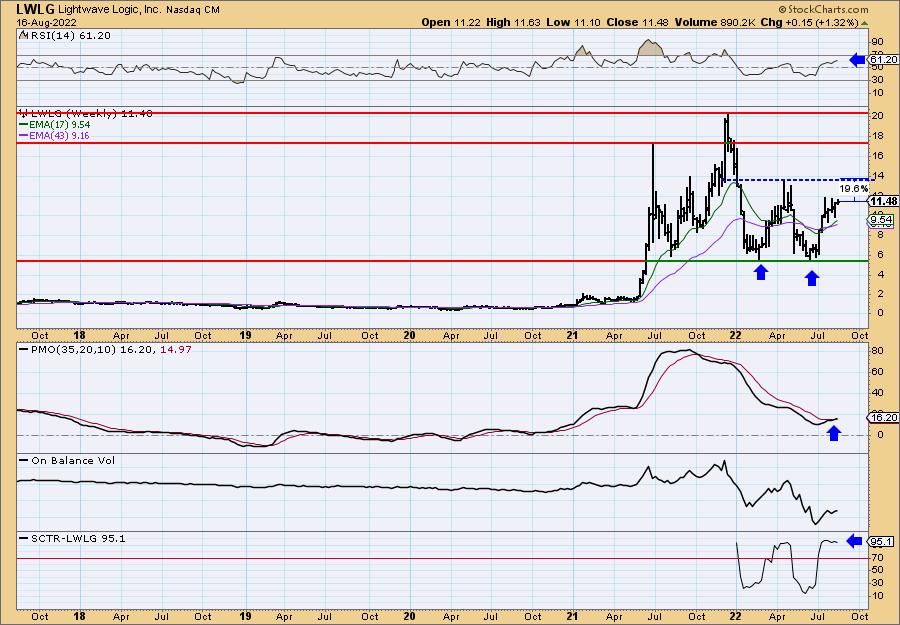This screenshot has height=625, width=900.
Task: Click the 40 level on the PMO scale
Action: click(x=878, y=393)
